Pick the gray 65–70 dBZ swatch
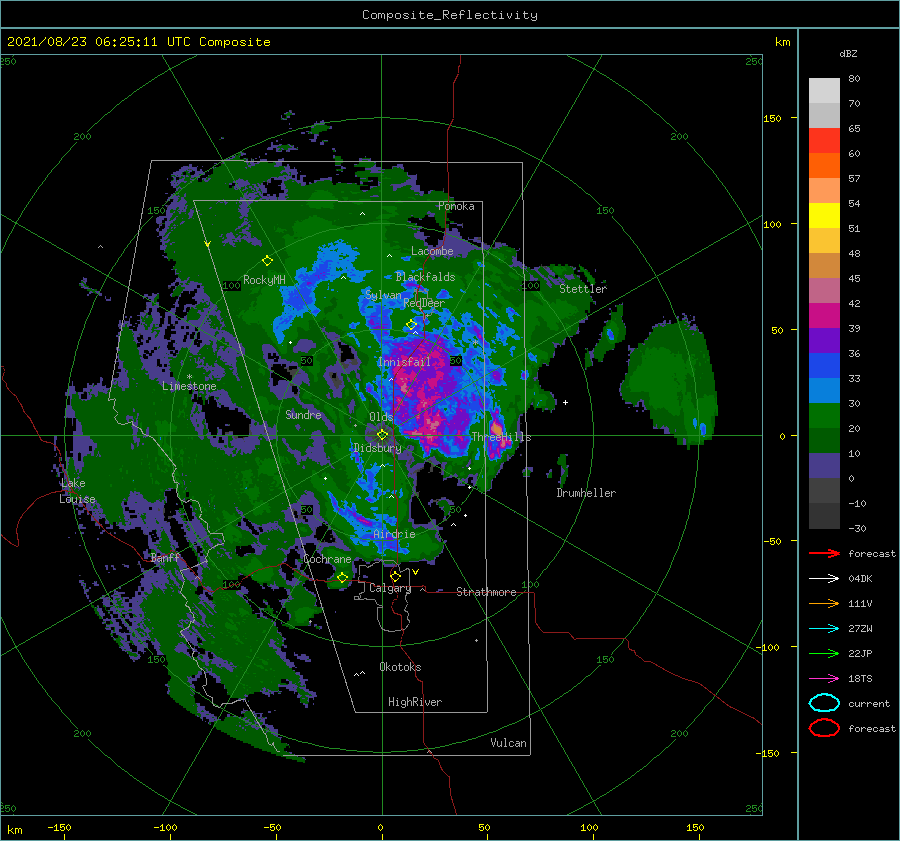 tap(824, 116)
